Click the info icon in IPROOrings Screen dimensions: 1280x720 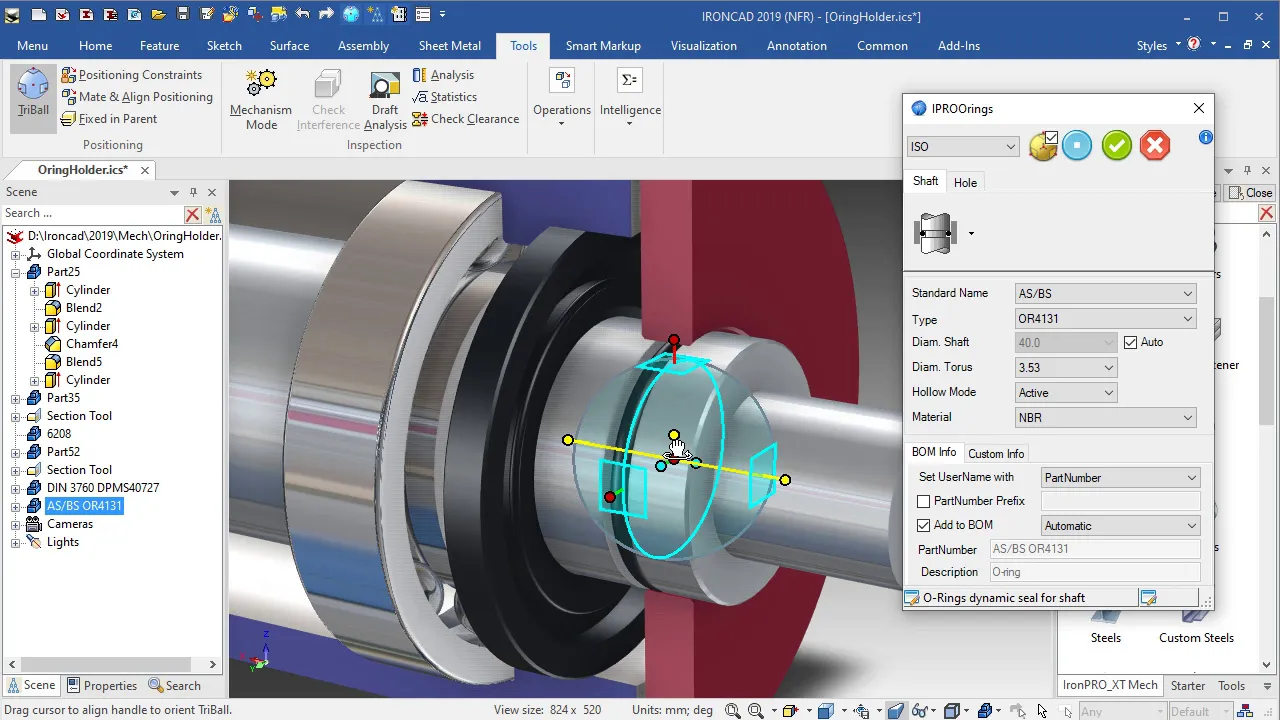tap(1206, 137)
